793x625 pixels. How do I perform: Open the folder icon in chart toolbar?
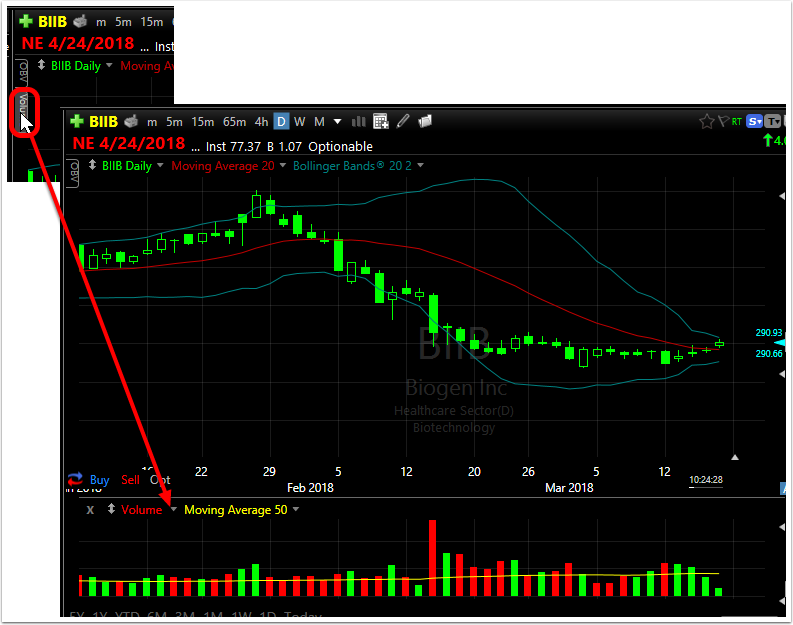(425, 121)
